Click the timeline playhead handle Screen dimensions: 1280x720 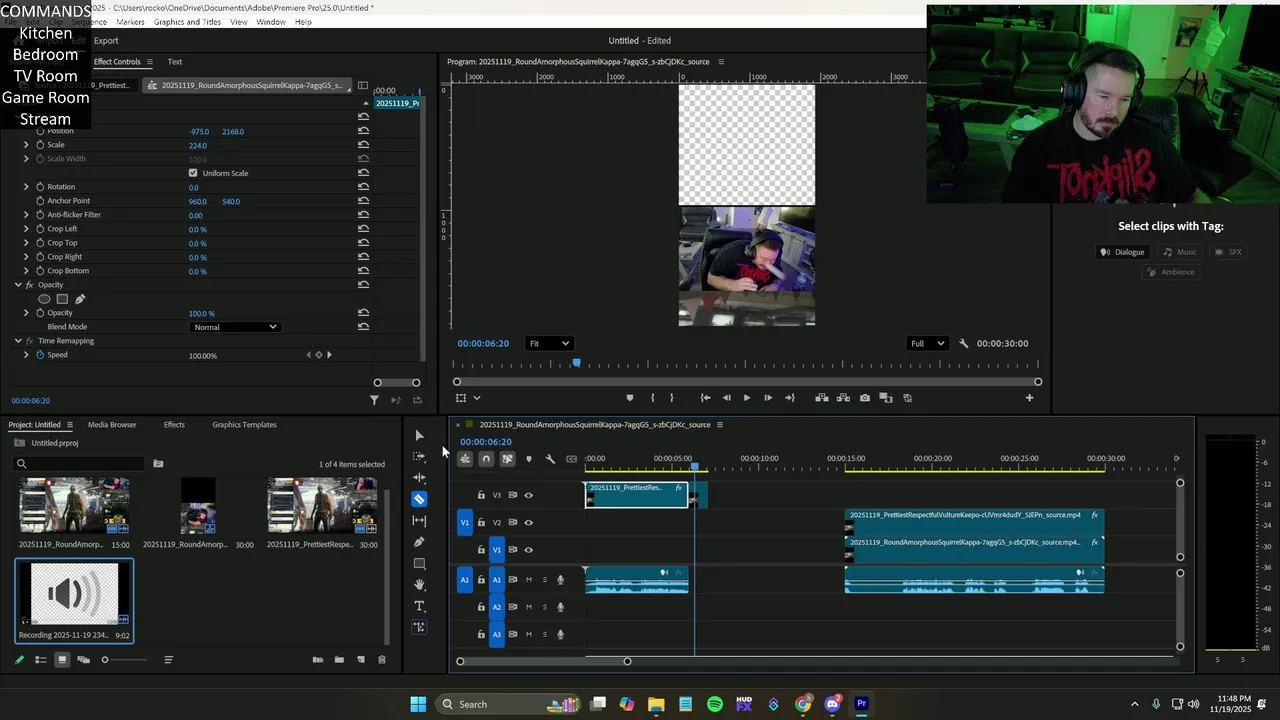coord(695,467)
